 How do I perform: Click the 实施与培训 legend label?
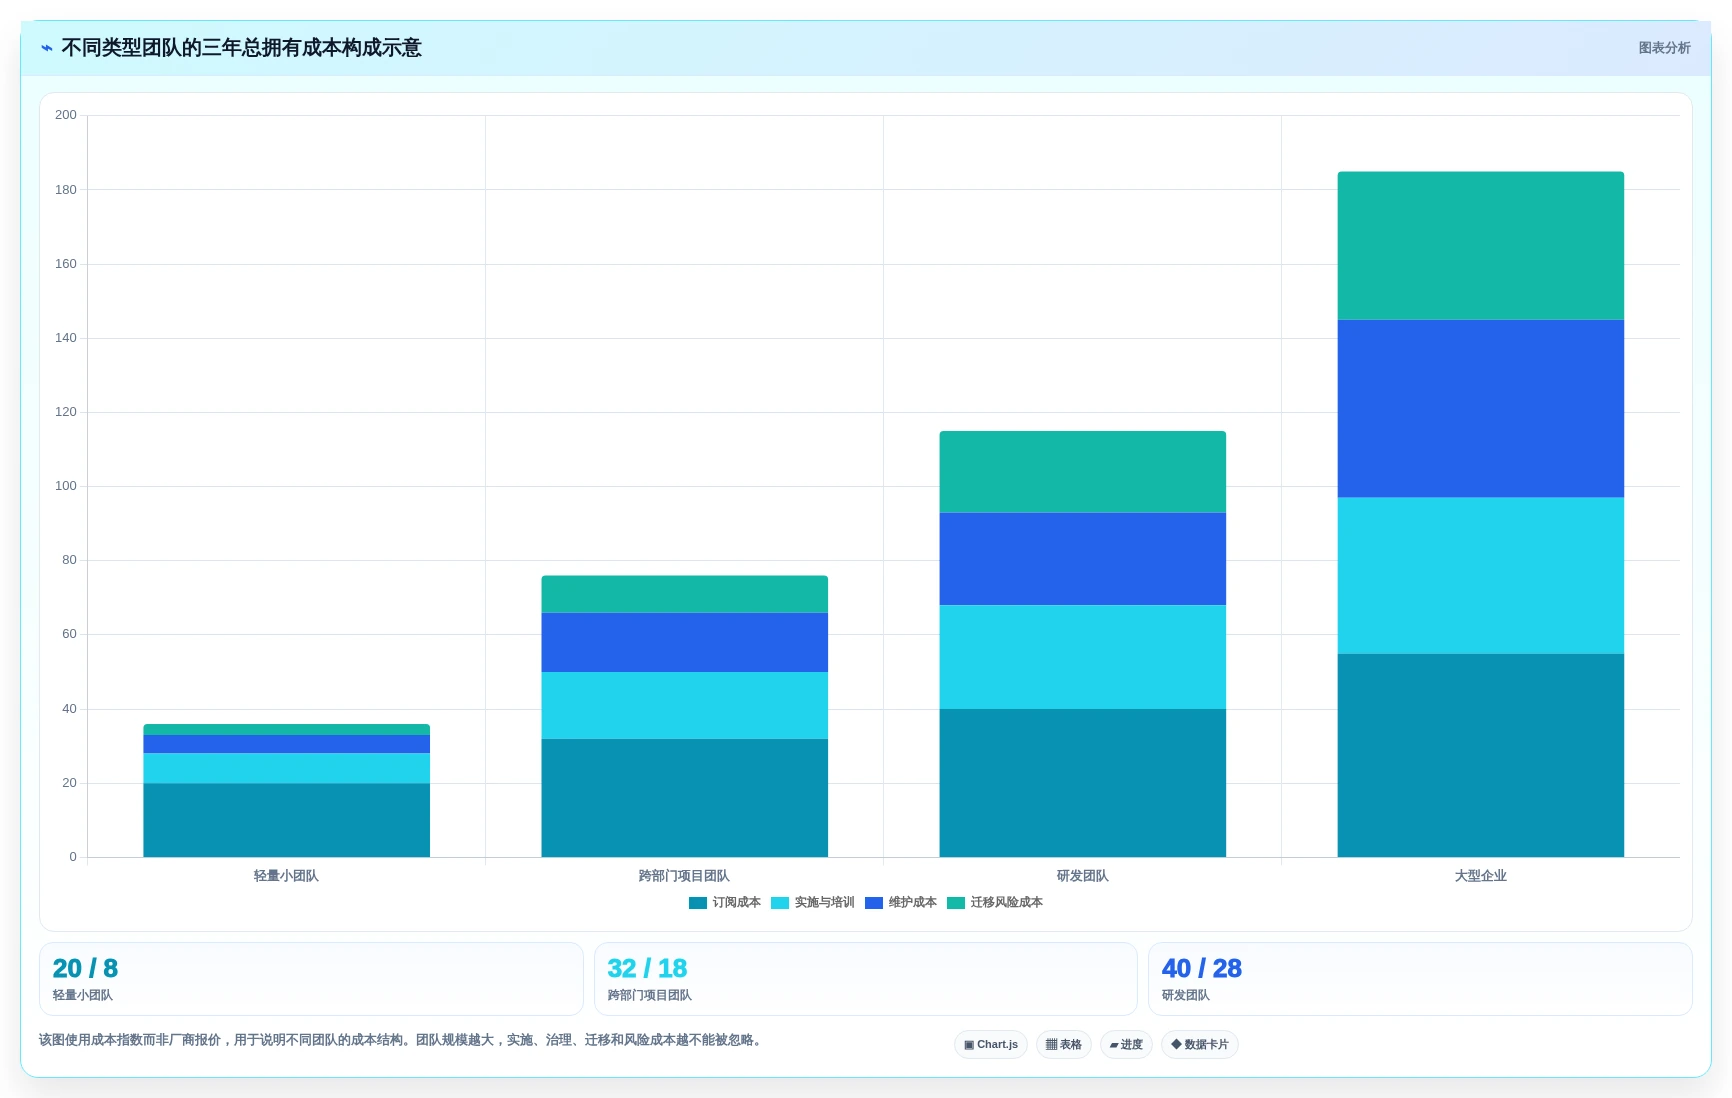pyautogui.click(x=825, y=902)
